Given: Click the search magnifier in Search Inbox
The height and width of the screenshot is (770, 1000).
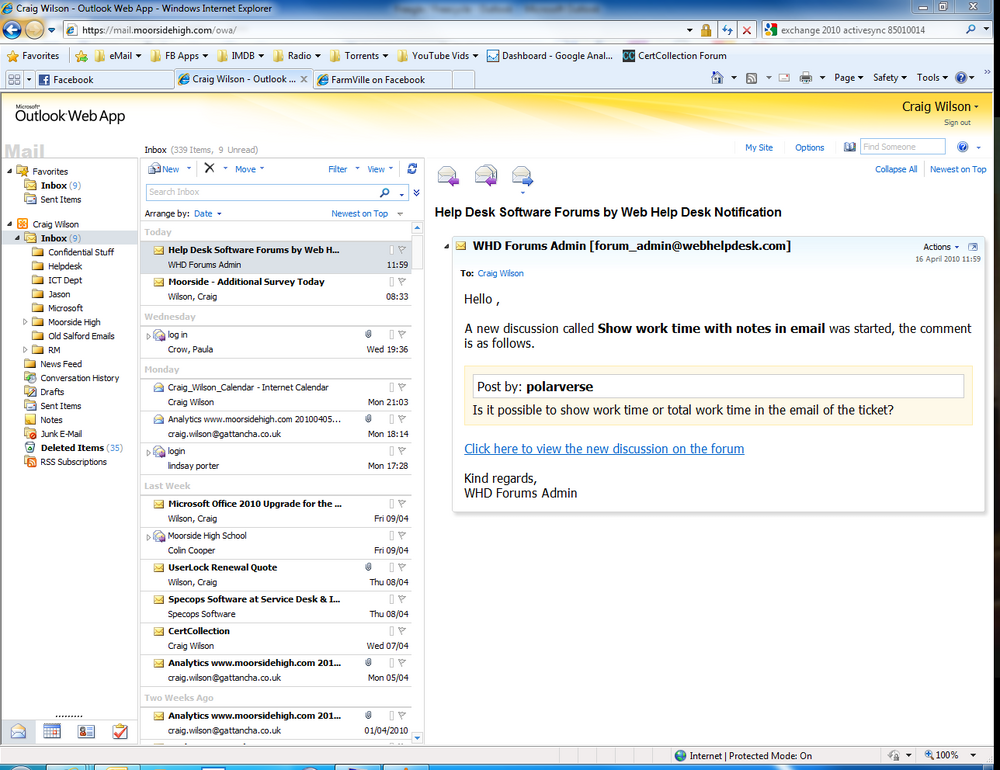Looking at the screenshot, I should click(x=385, y=192).
